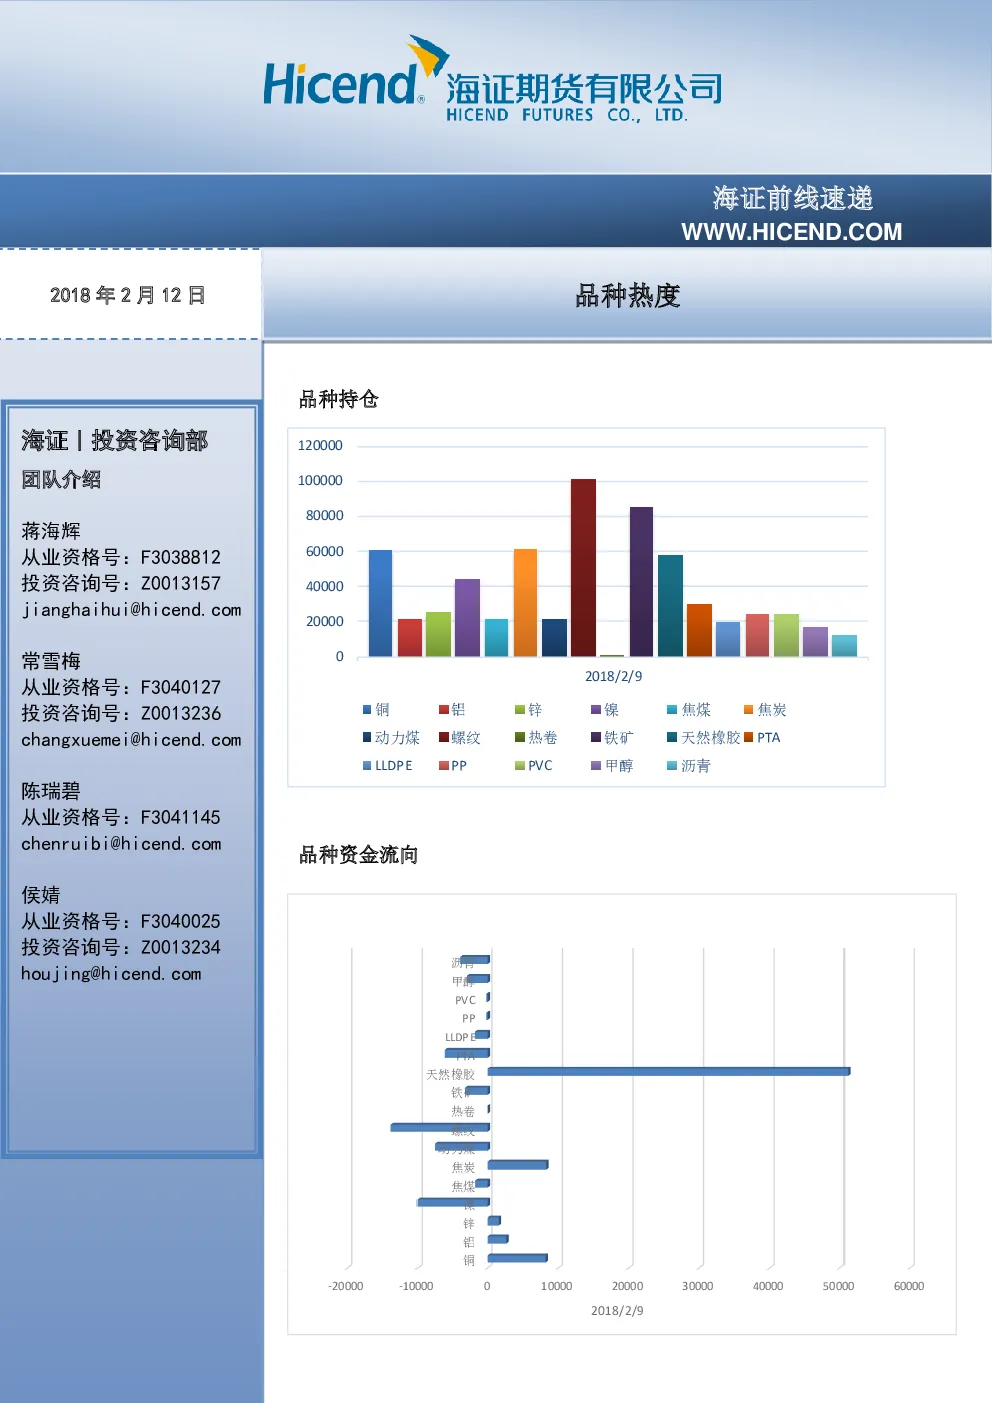Select qualification number F3041145

[x=180, y=817]
